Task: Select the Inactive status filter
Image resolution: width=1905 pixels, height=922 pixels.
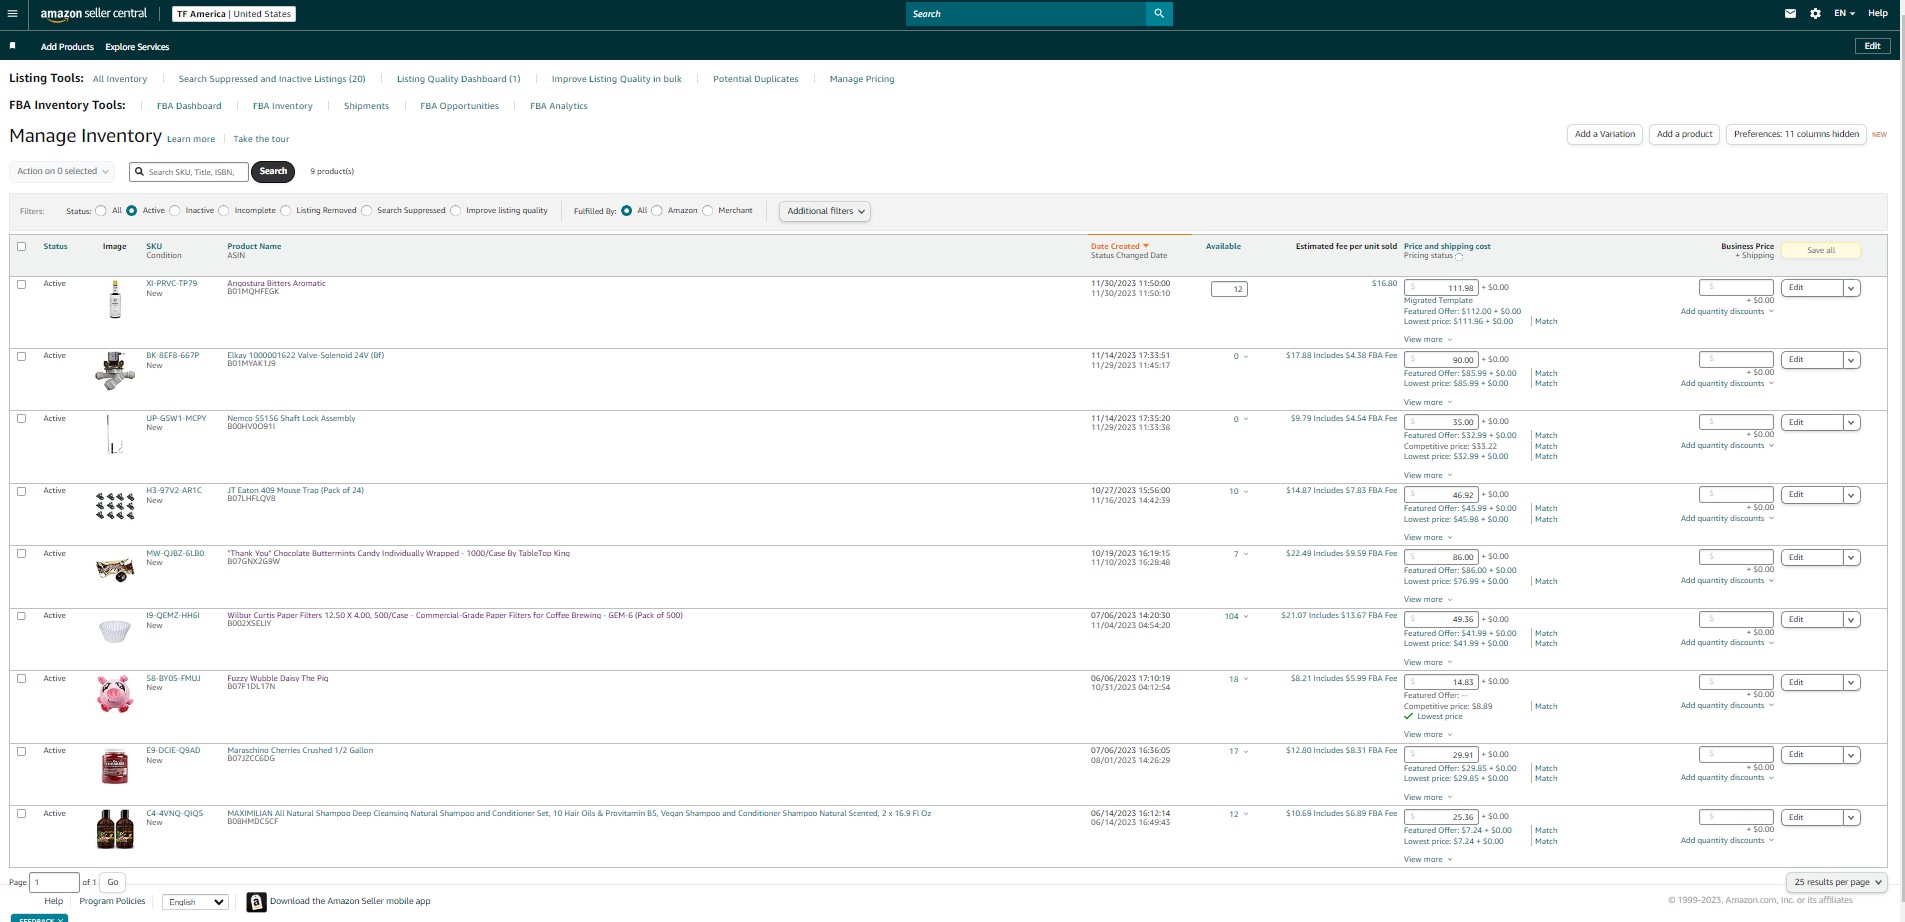Action: point(175,211)
